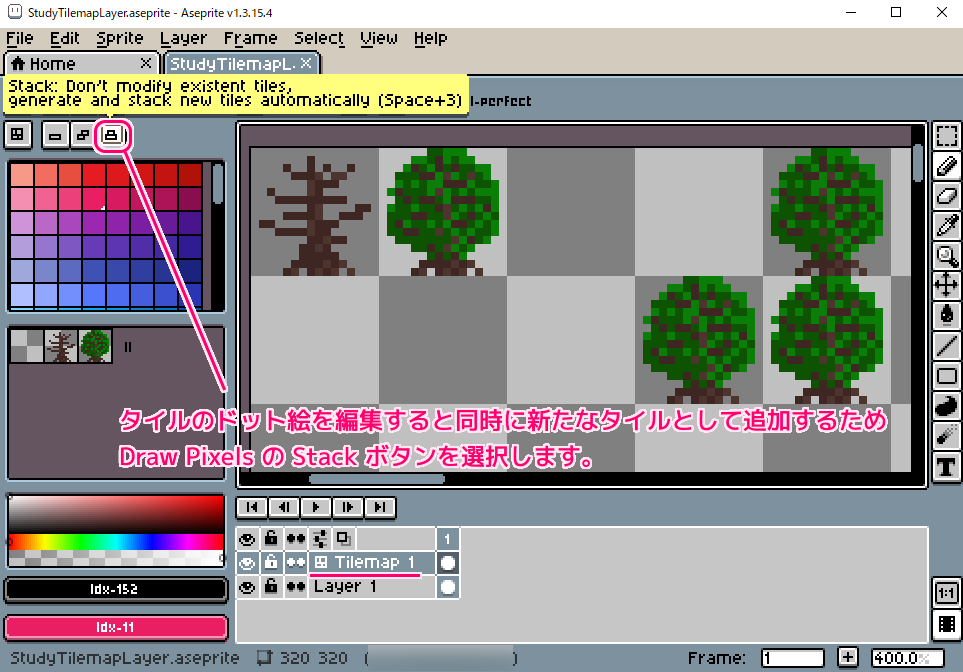Pick the Eyedropper tool
963x672 pixels.
coord(946,226)
